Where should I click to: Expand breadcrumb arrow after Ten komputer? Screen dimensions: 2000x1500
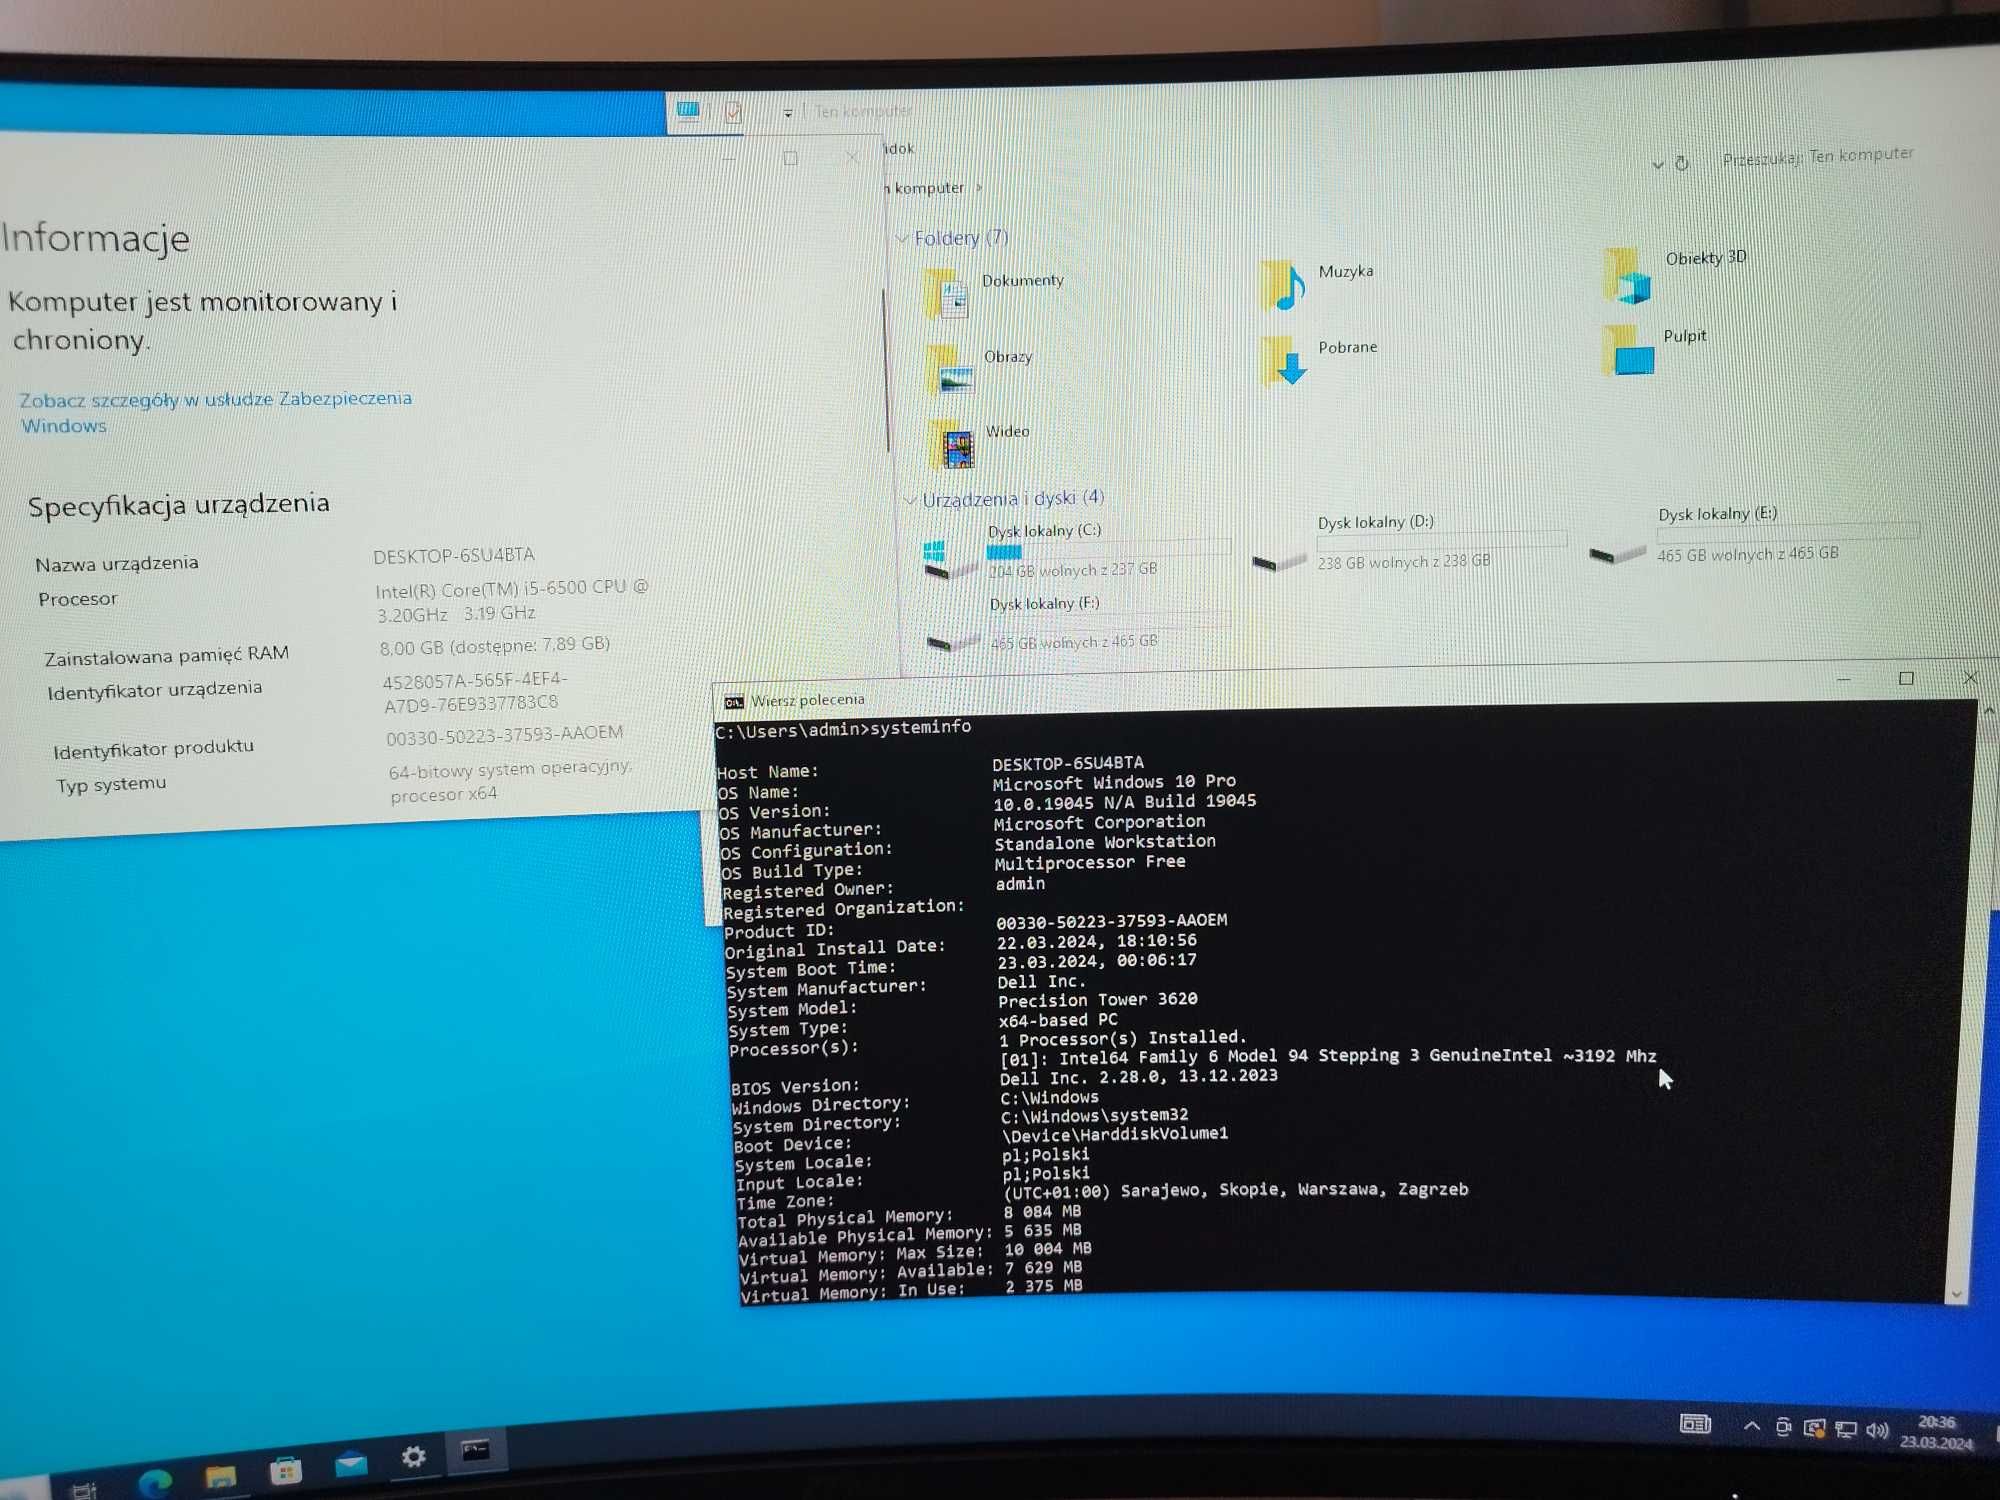click(x=979, y=187)
